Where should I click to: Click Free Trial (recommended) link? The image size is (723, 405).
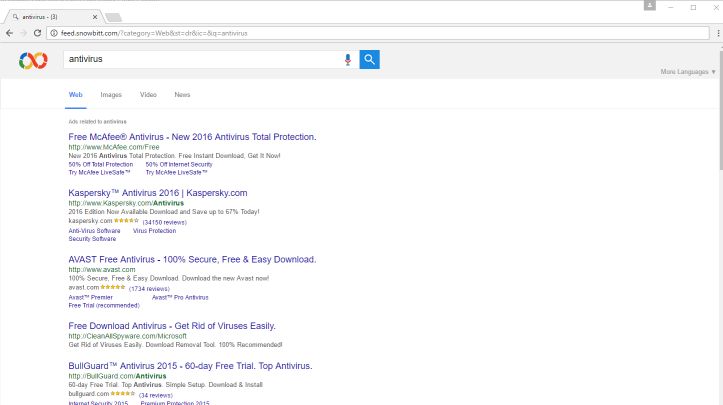pos(104,305)
